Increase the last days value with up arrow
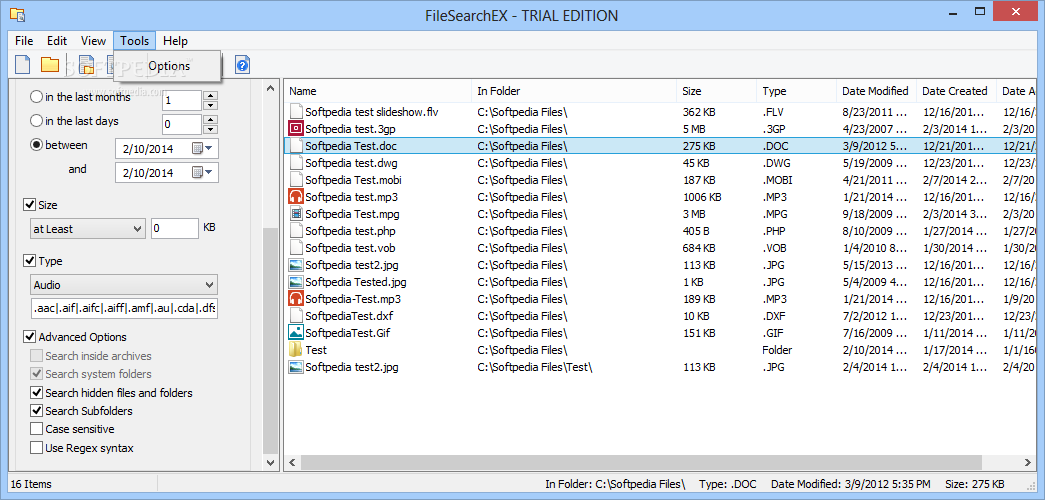1045x500 pixels. (x=211, y=119)
